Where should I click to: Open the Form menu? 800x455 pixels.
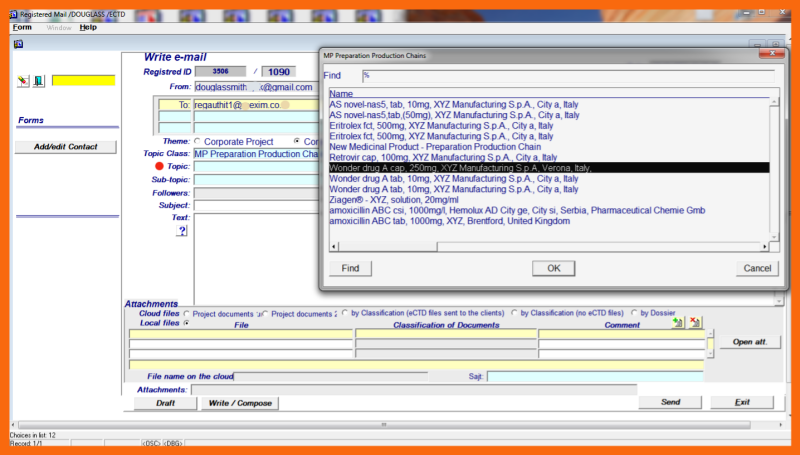coord(22,27)
